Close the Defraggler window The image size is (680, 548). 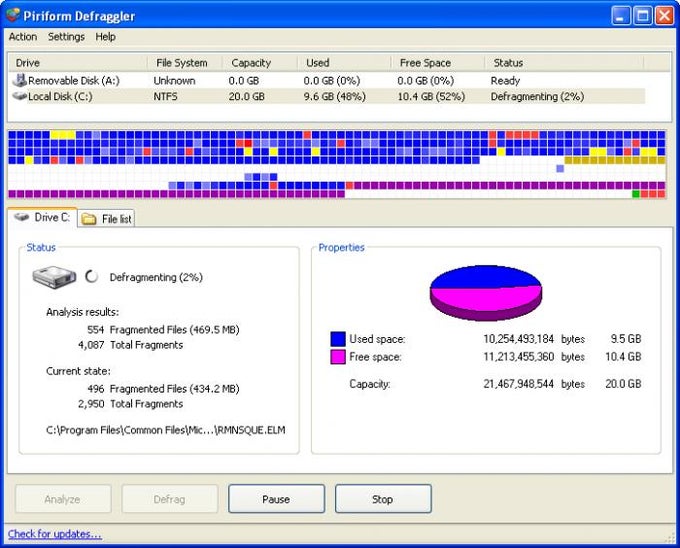664,16
